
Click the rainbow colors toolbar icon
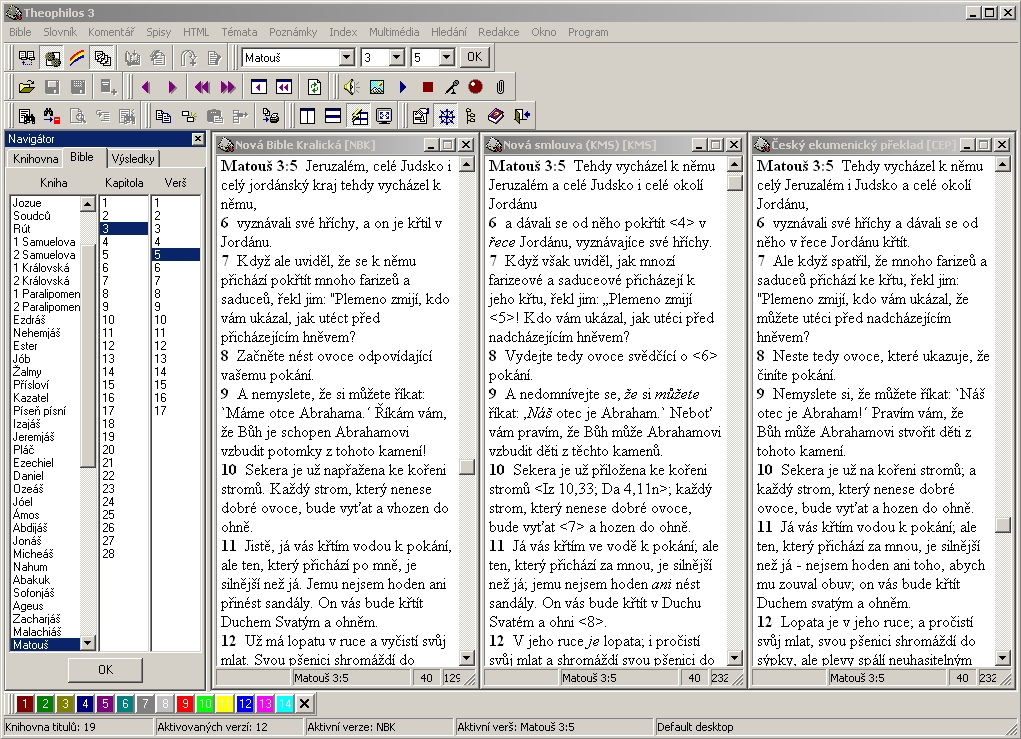point(77,58)
